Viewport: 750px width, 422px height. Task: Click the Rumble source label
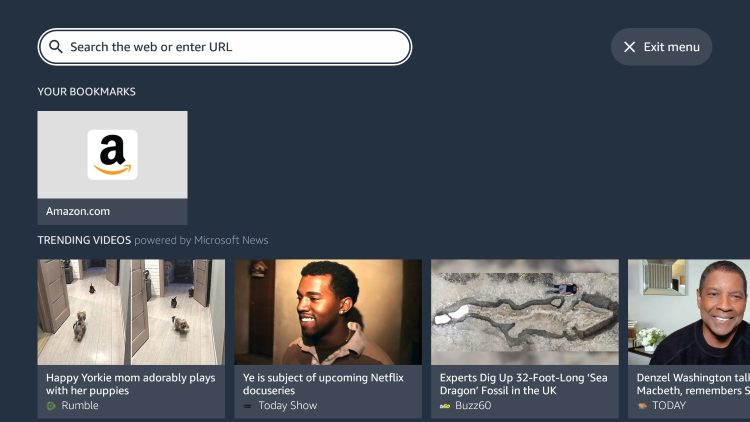(x=80, y=405)
